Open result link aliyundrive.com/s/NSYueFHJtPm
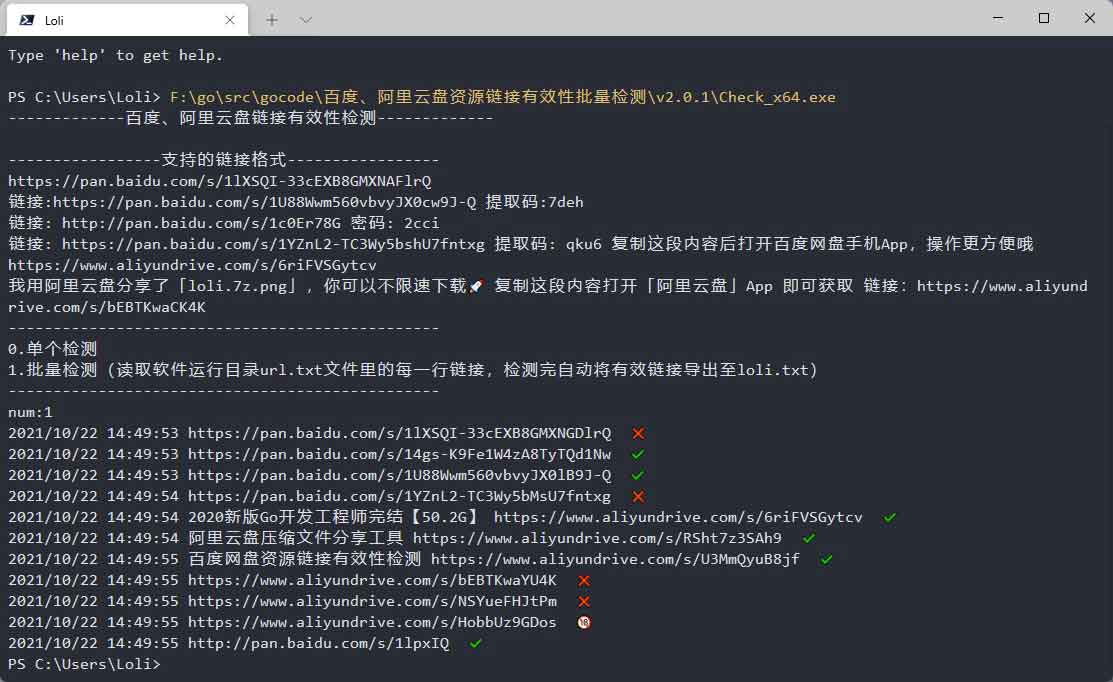 click(x=372, y=601)
